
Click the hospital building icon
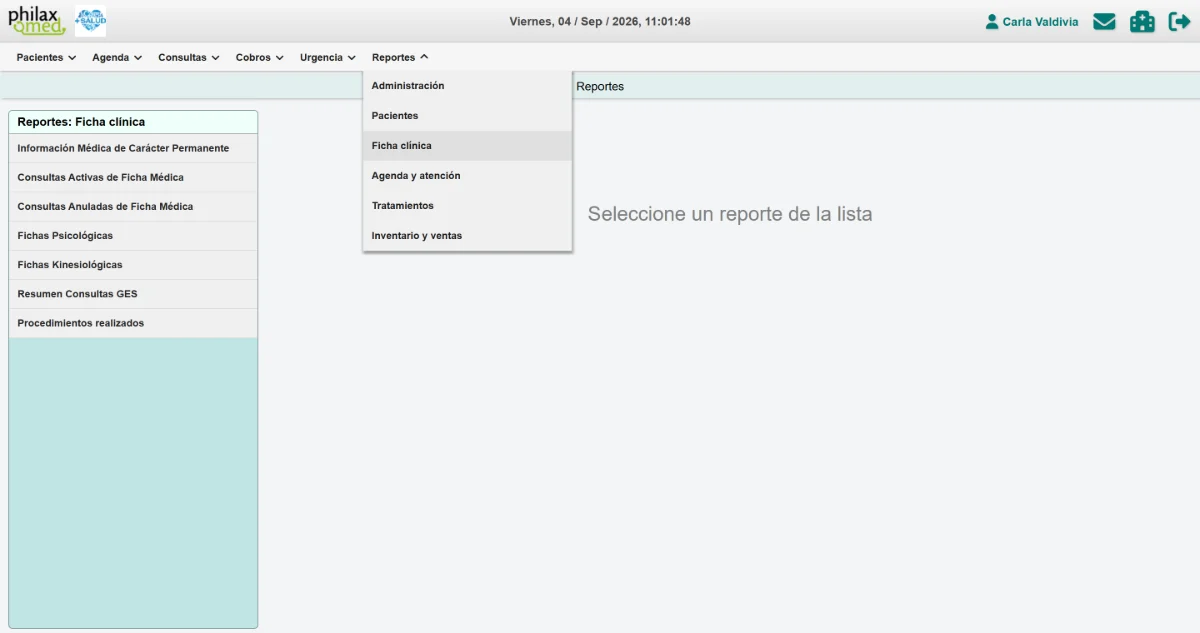[x=1142, y=21]
